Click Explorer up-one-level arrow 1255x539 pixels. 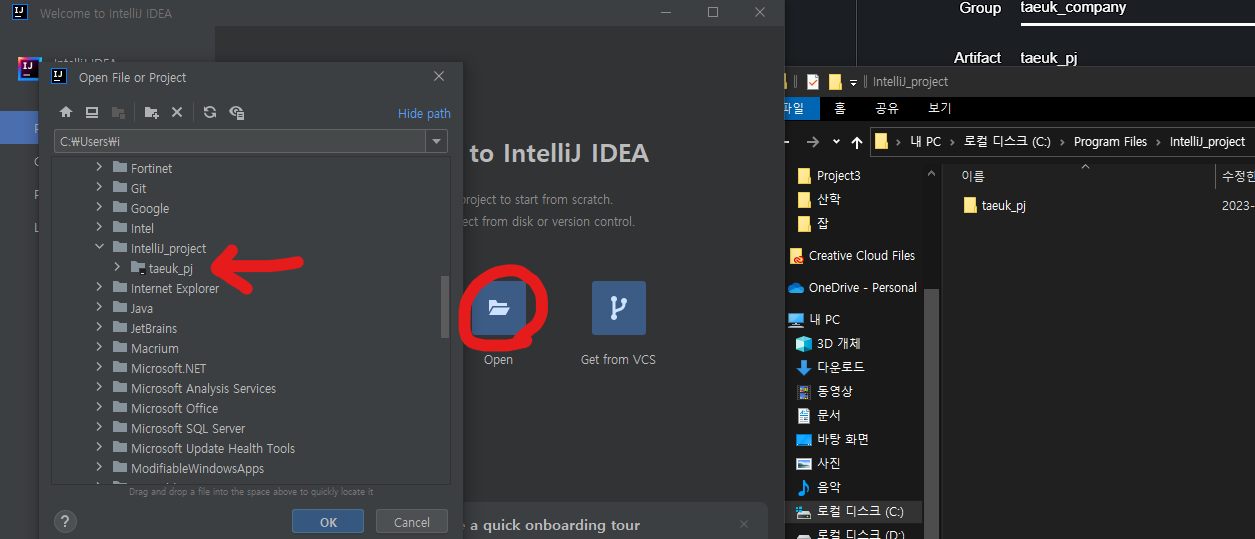coord(857,142)
